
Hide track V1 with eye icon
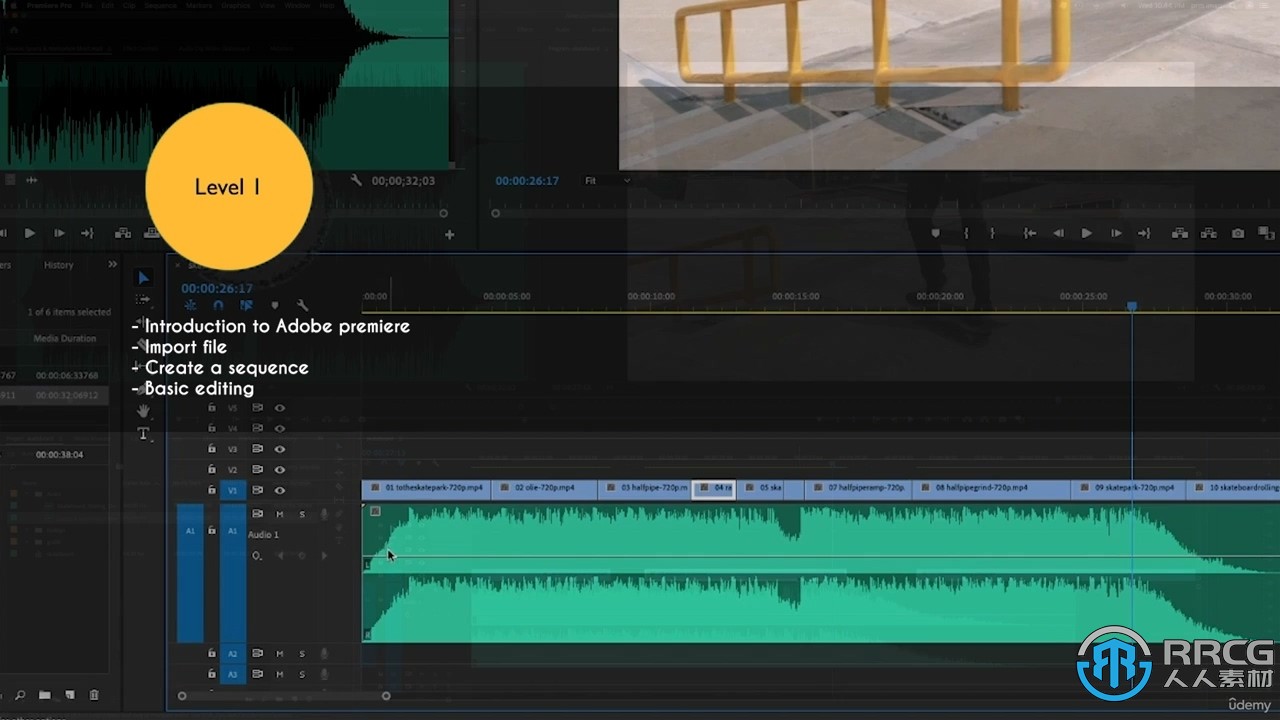pyautogui.click(x=280, y=490)
